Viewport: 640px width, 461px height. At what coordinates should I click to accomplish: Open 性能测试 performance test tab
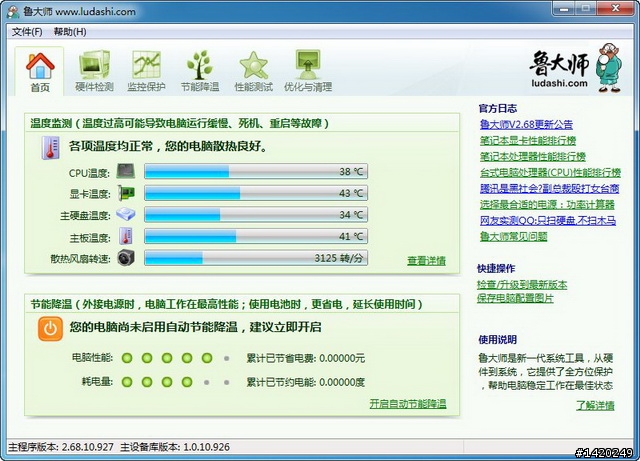(253, 72)
